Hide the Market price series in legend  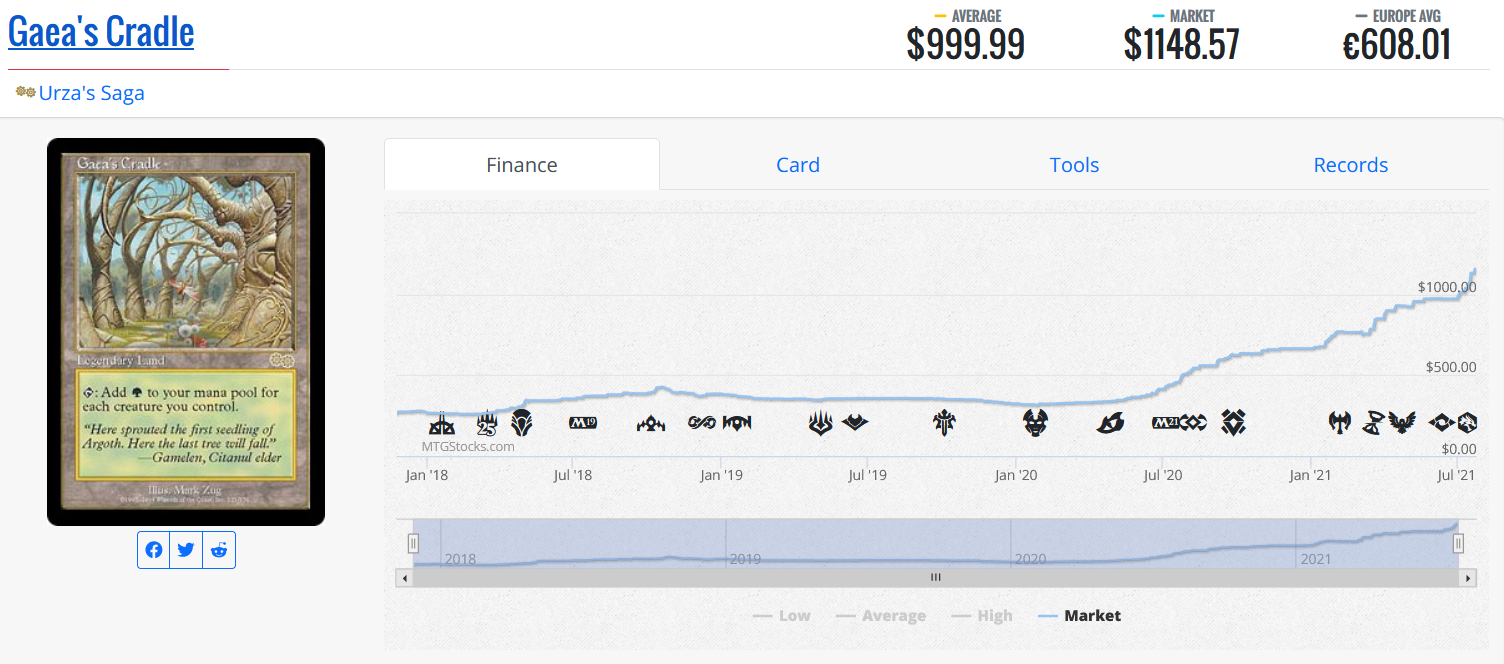(x=1080, y=616)
